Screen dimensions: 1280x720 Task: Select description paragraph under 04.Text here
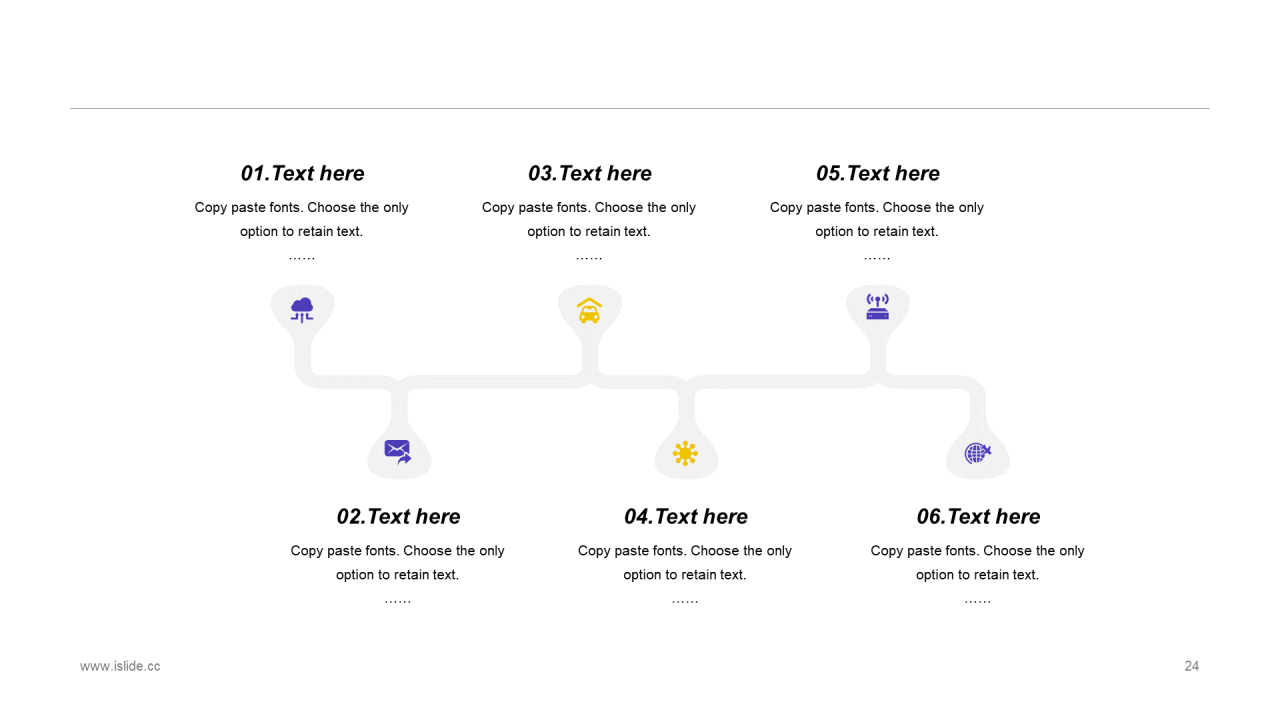(685, 575)
